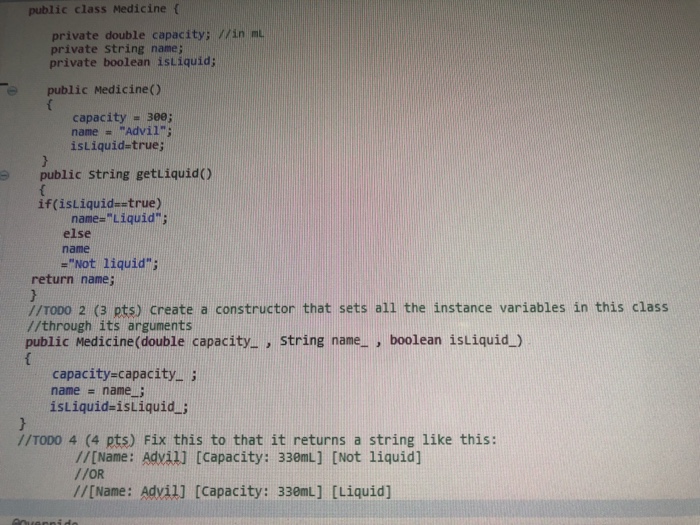Click the 'else' keyword

(77, 233)
